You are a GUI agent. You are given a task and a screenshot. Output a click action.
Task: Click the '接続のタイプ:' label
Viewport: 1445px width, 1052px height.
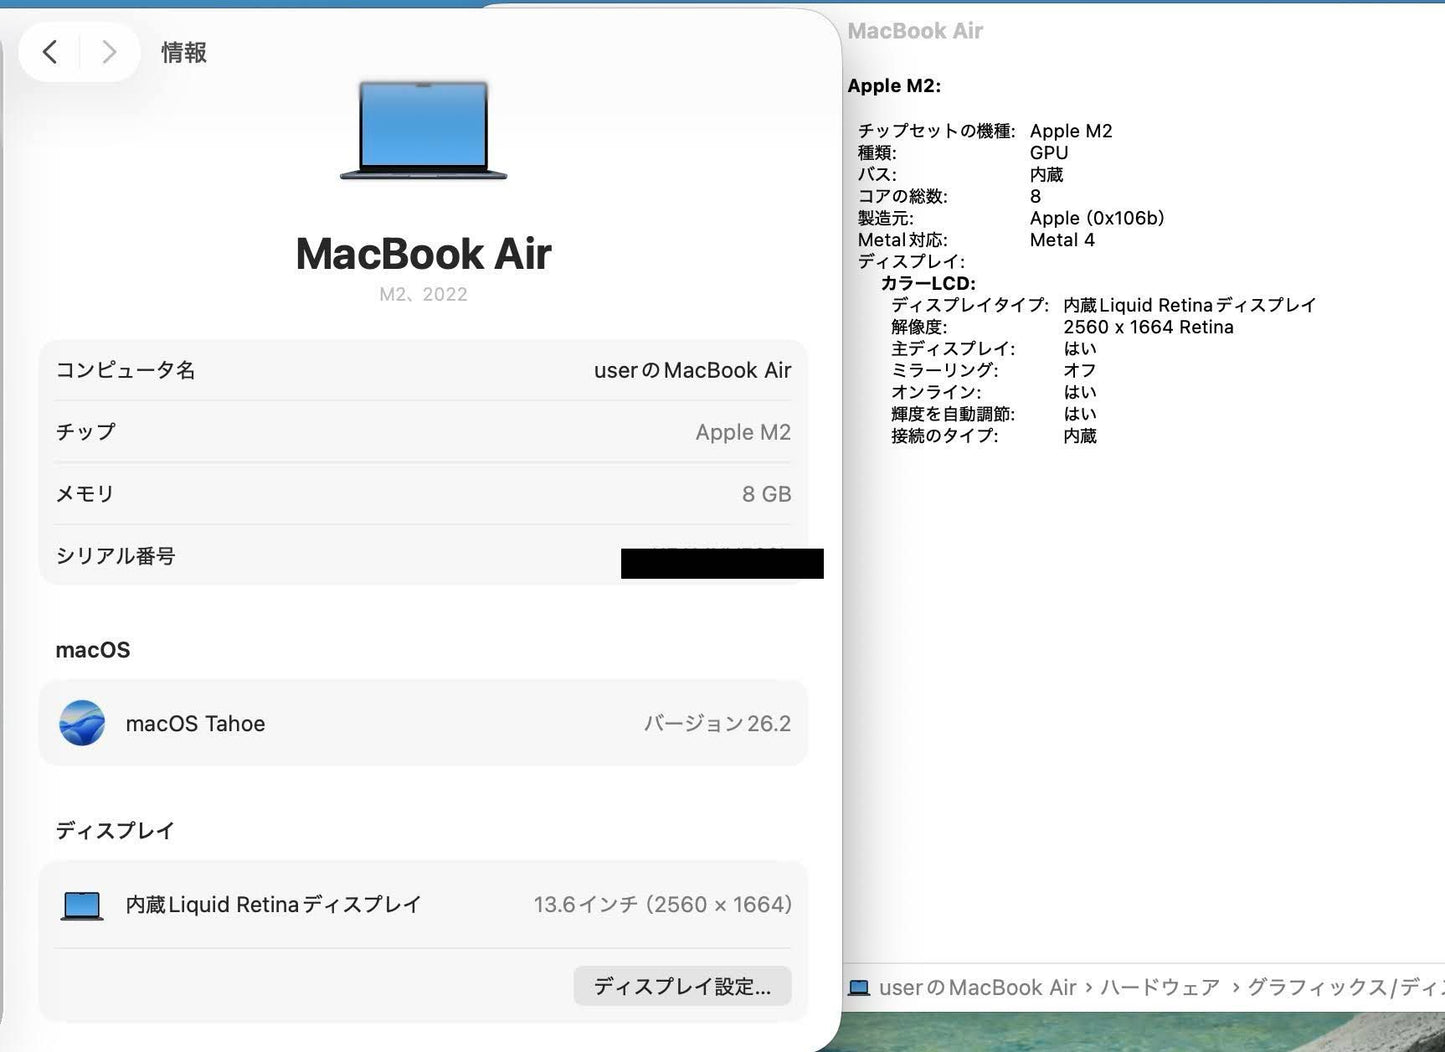coord(945,436)
